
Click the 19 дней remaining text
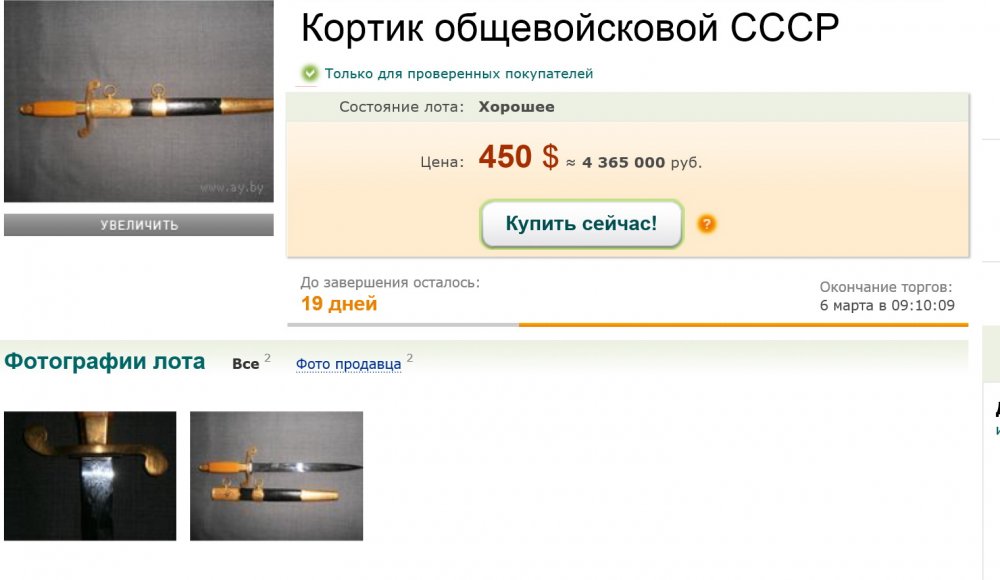(x=339, y=304)
